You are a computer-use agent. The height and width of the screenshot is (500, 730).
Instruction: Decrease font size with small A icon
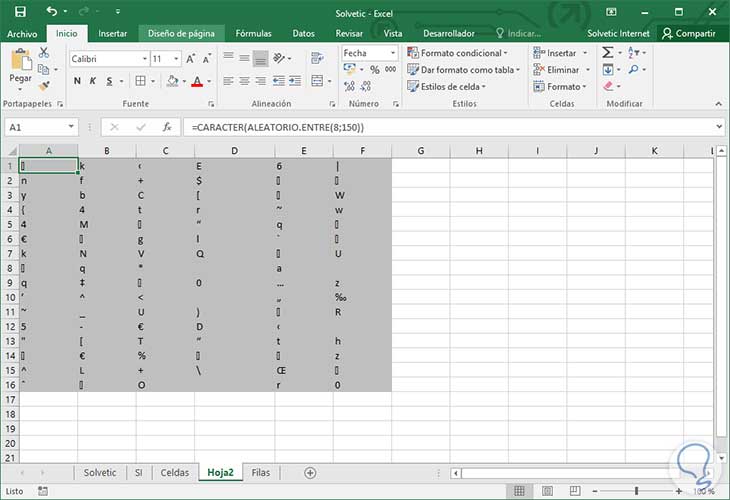[x=207, y=59]
